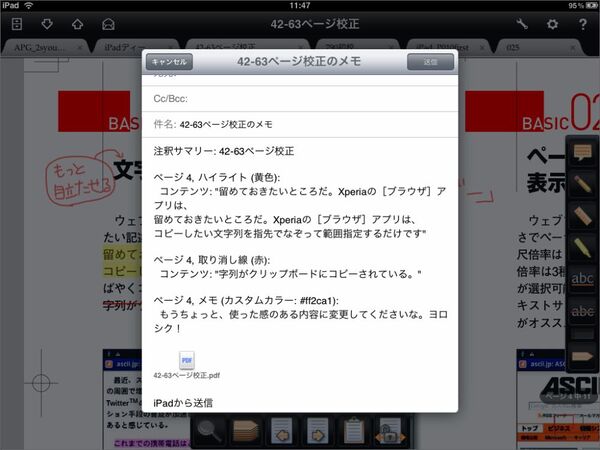
Task: Tap the 件名 subject field
Action: click(300, 124)
